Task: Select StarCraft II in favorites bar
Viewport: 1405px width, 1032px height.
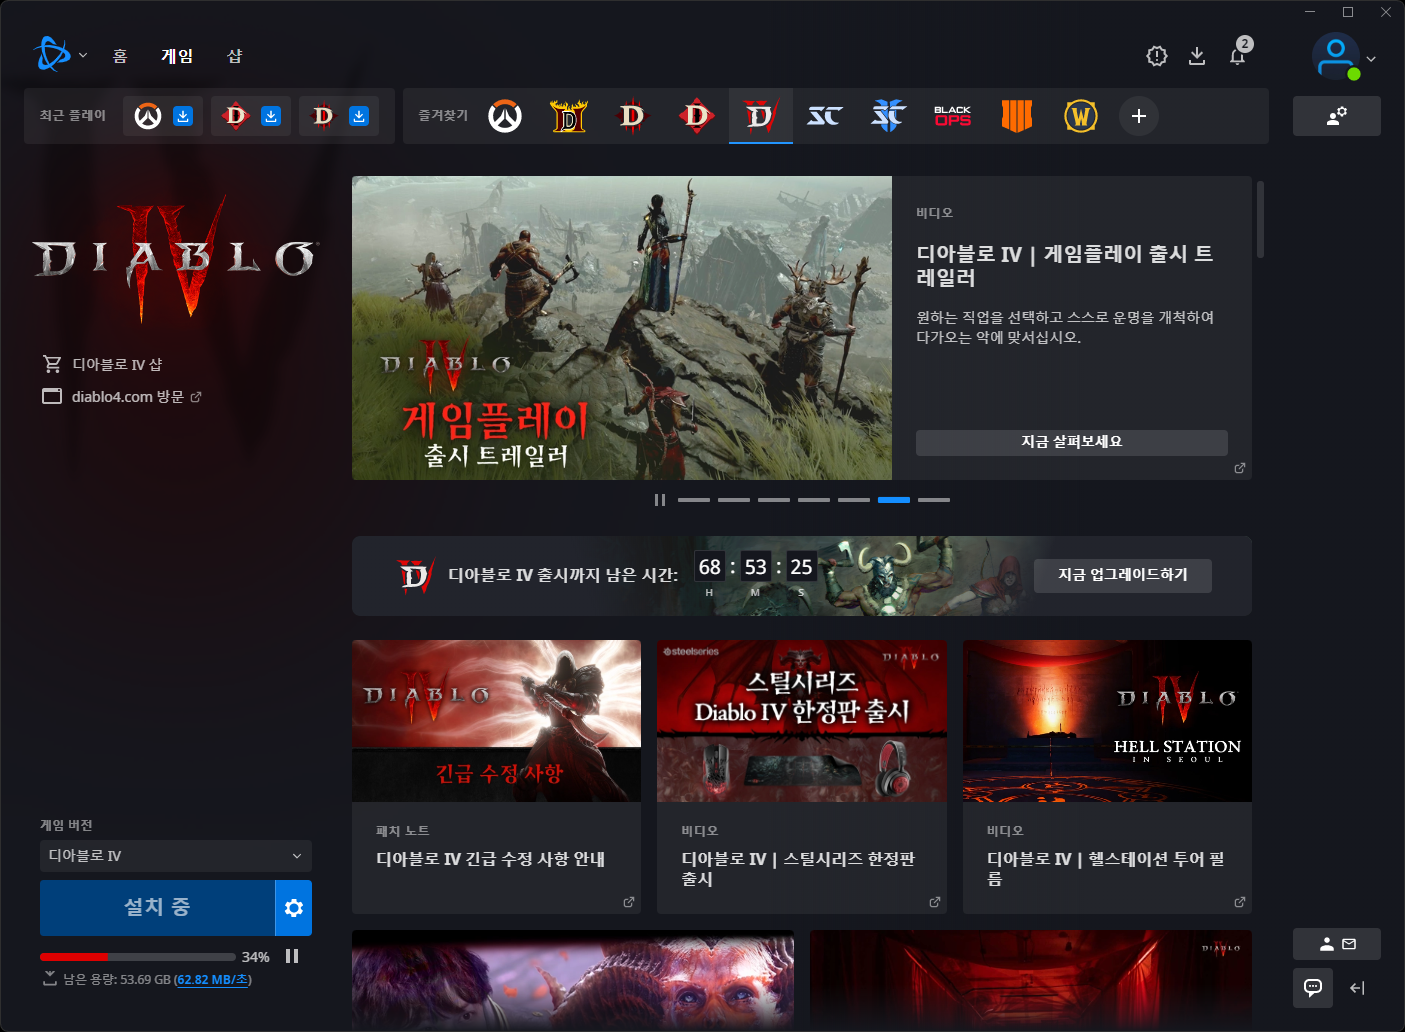Action: click(x=888, y=116)
